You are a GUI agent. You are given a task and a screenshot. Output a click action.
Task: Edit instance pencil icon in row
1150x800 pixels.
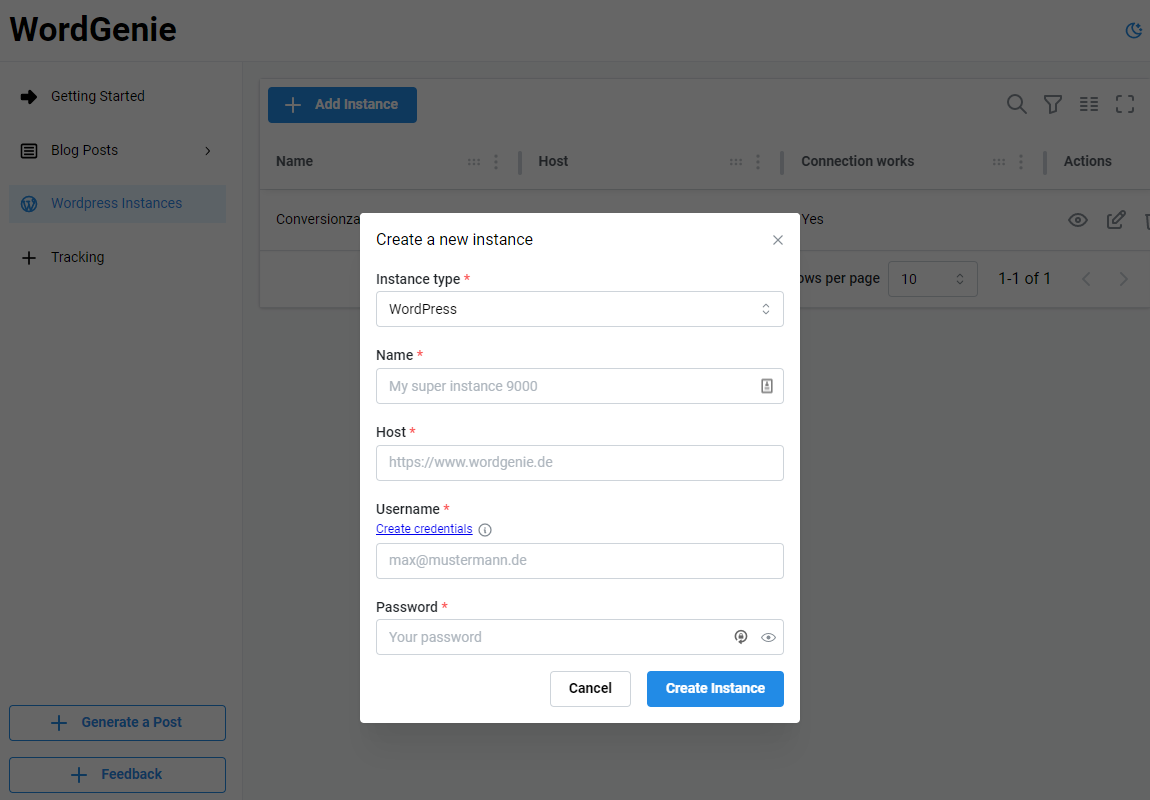pyautogui.click(x=1116, y=219)
